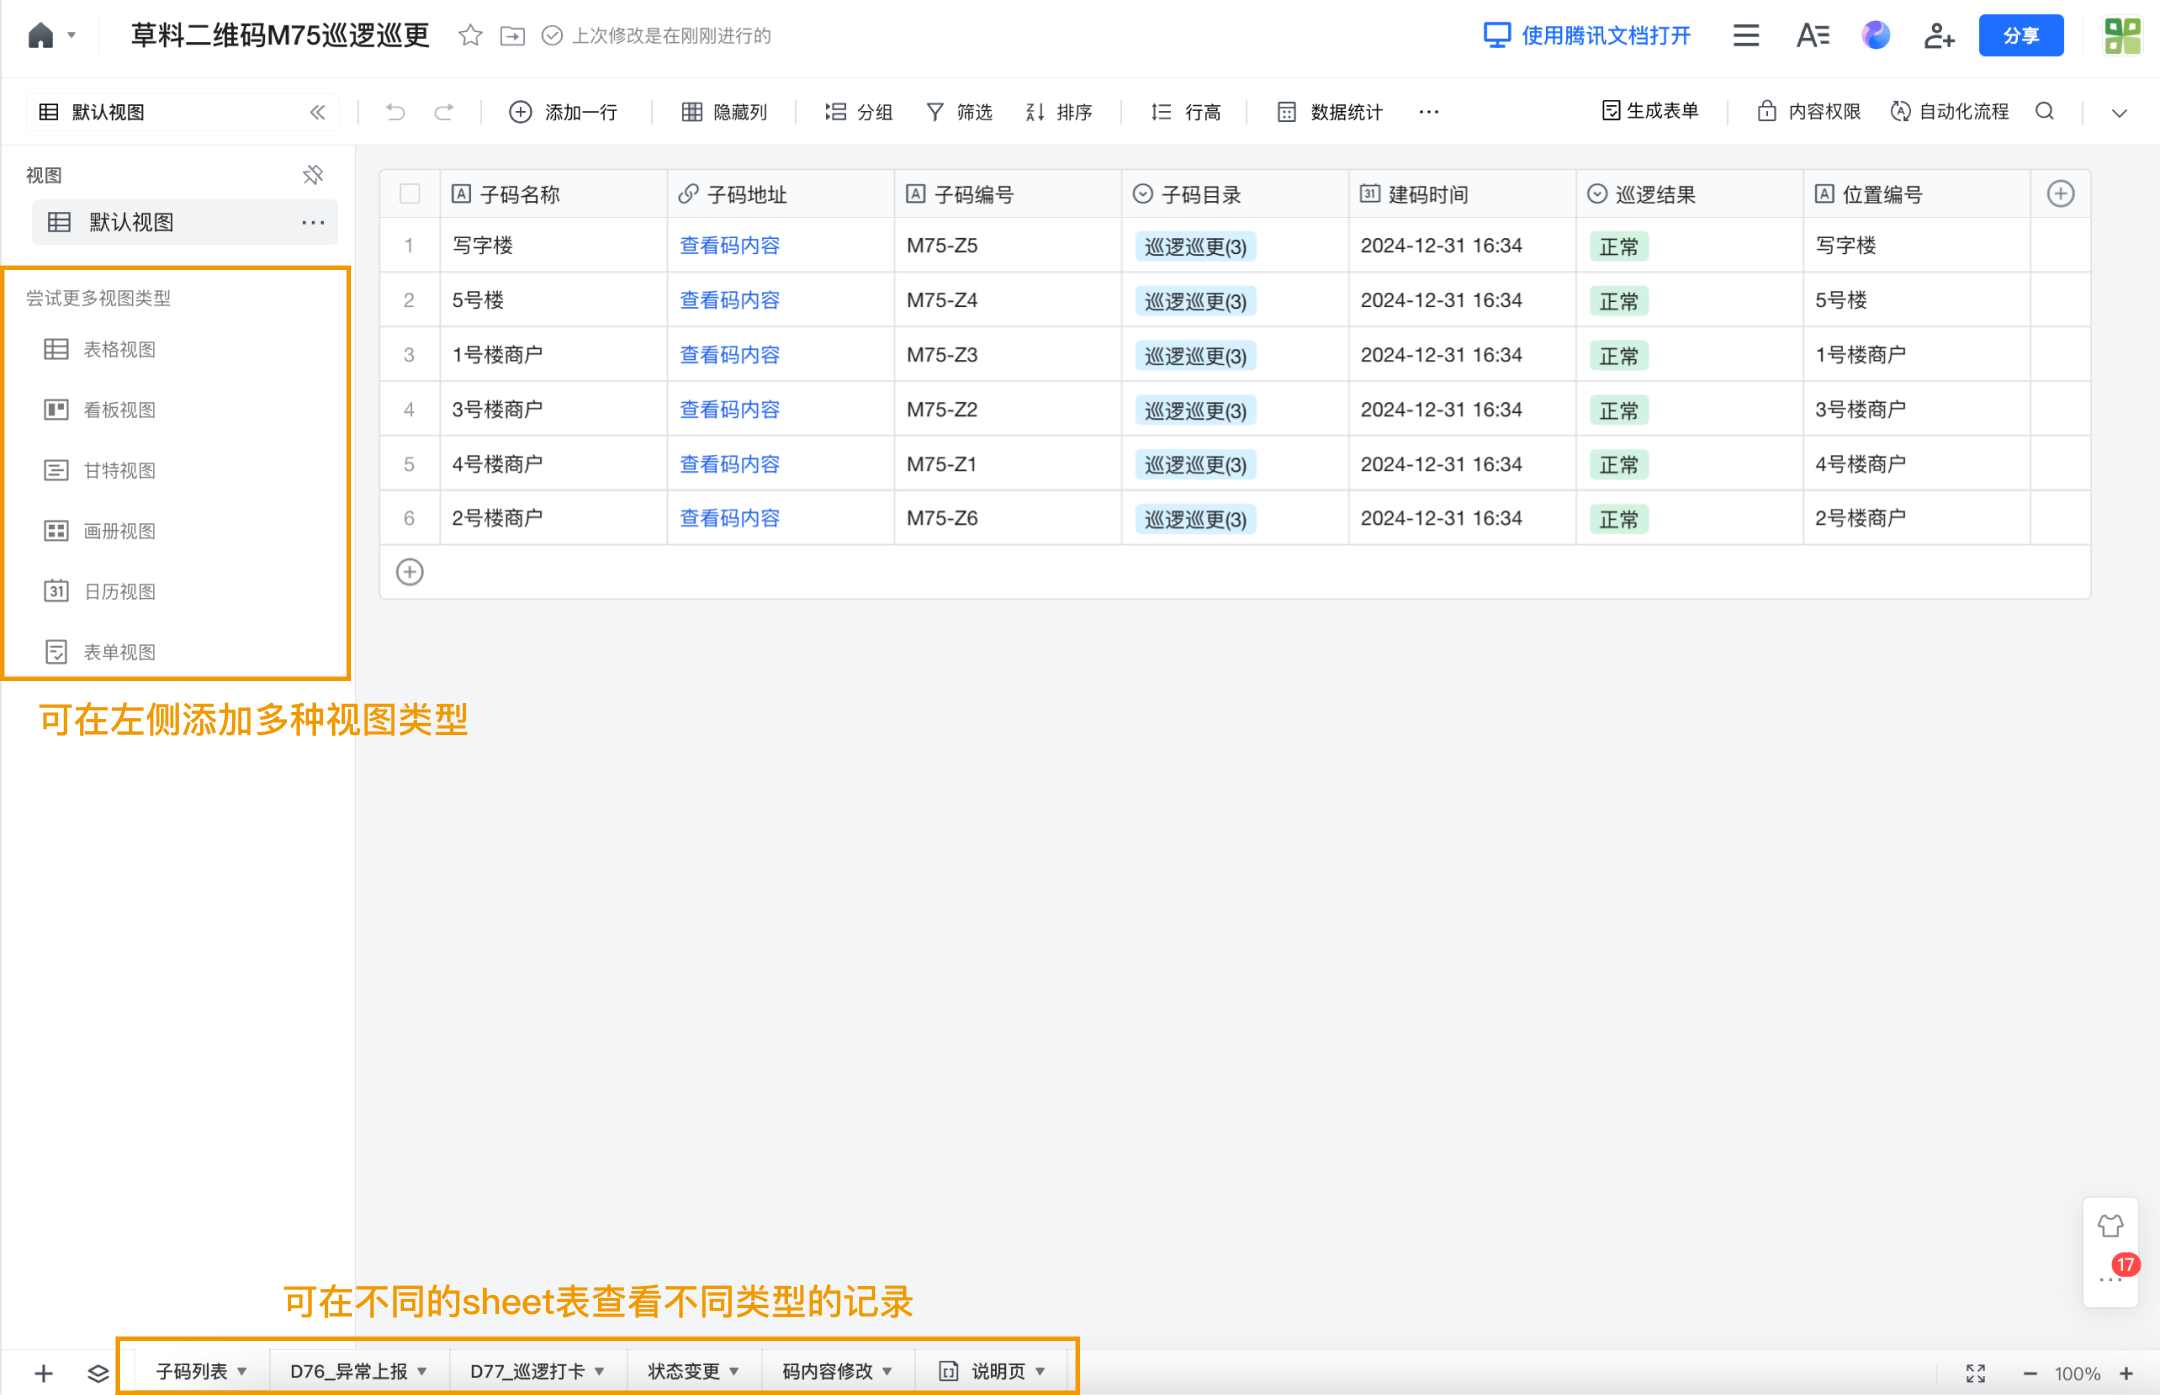2160x1395 pixels.
Task: Open the text format A icon
Action: click(1812, 36)
